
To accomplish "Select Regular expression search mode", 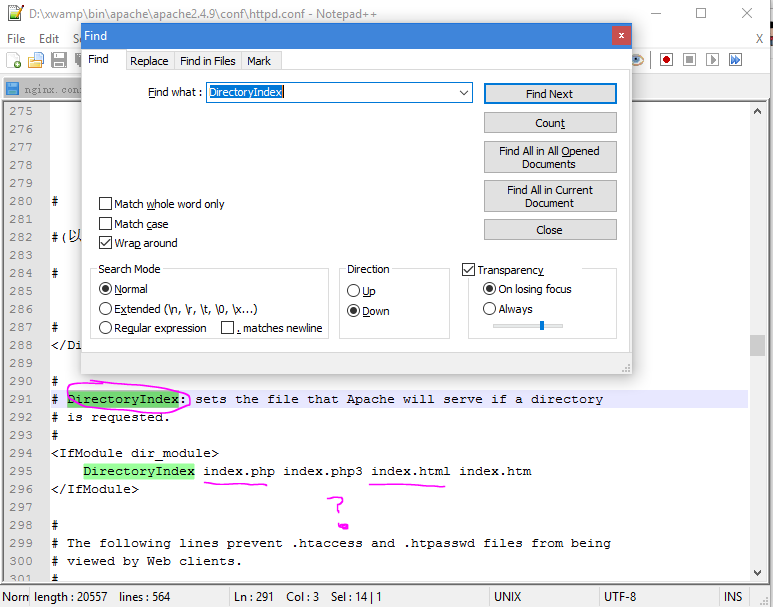I will coord(105,328).
